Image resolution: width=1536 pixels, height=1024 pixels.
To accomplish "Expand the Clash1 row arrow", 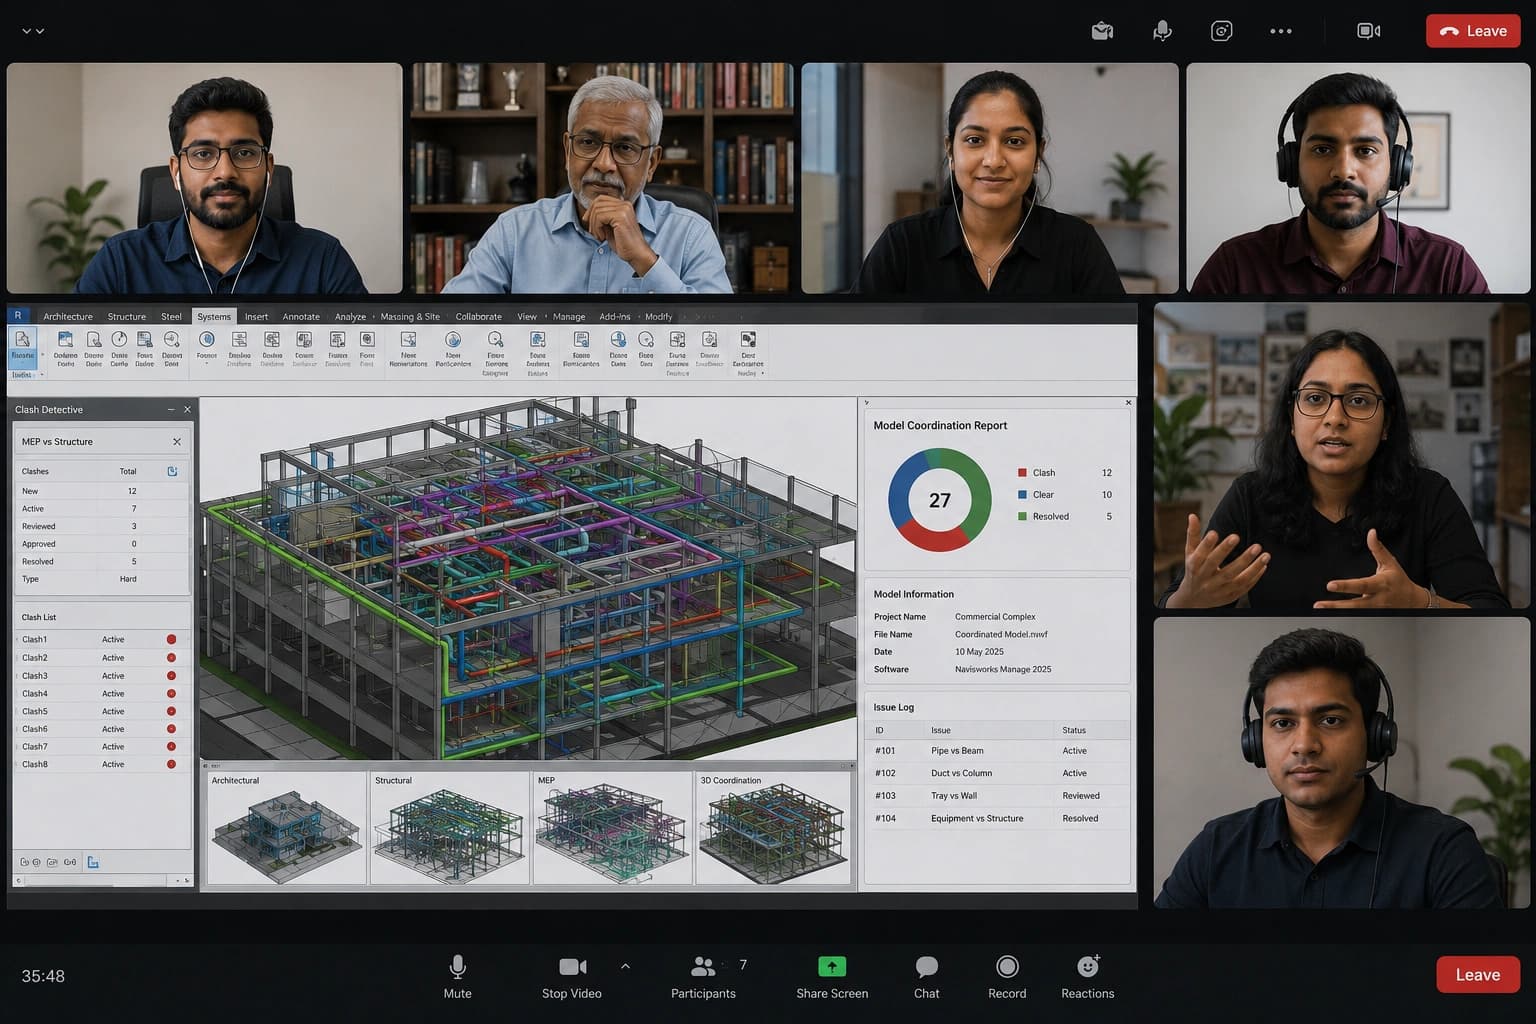I will [x=17, y=639].
